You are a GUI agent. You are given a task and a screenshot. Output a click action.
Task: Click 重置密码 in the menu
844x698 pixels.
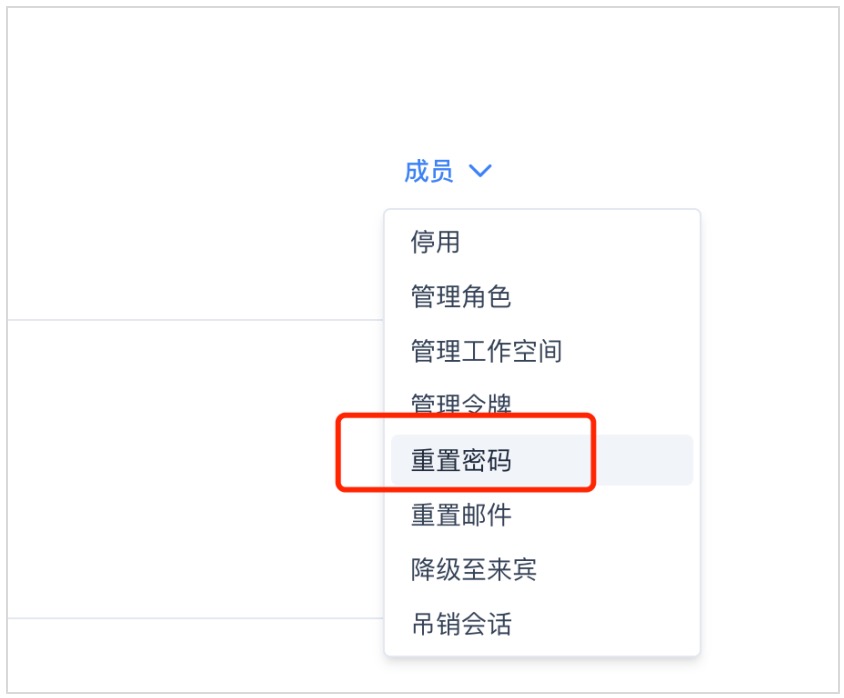tap(461, 460)
